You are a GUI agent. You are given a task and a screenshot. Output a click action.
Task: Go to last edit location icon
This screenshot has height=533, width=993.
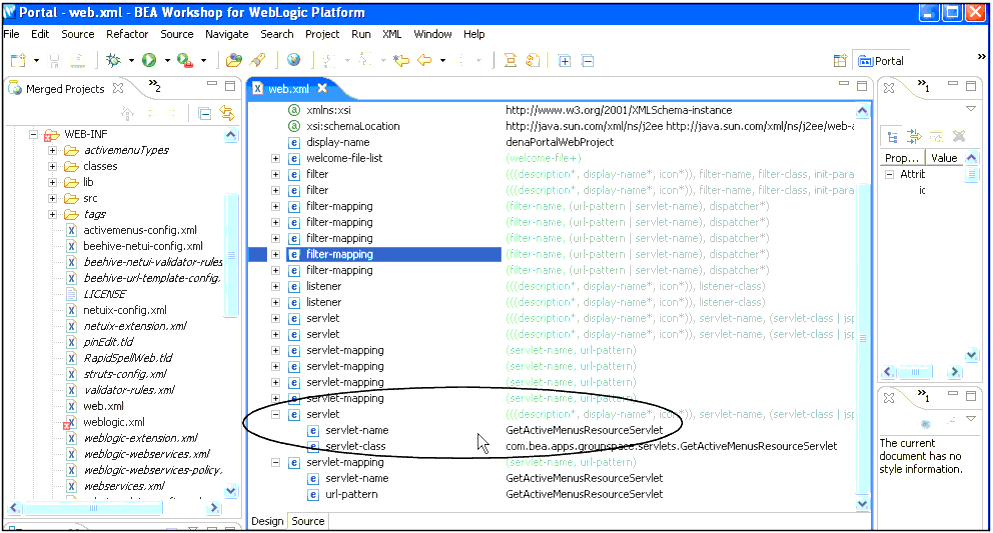point(401,61)
